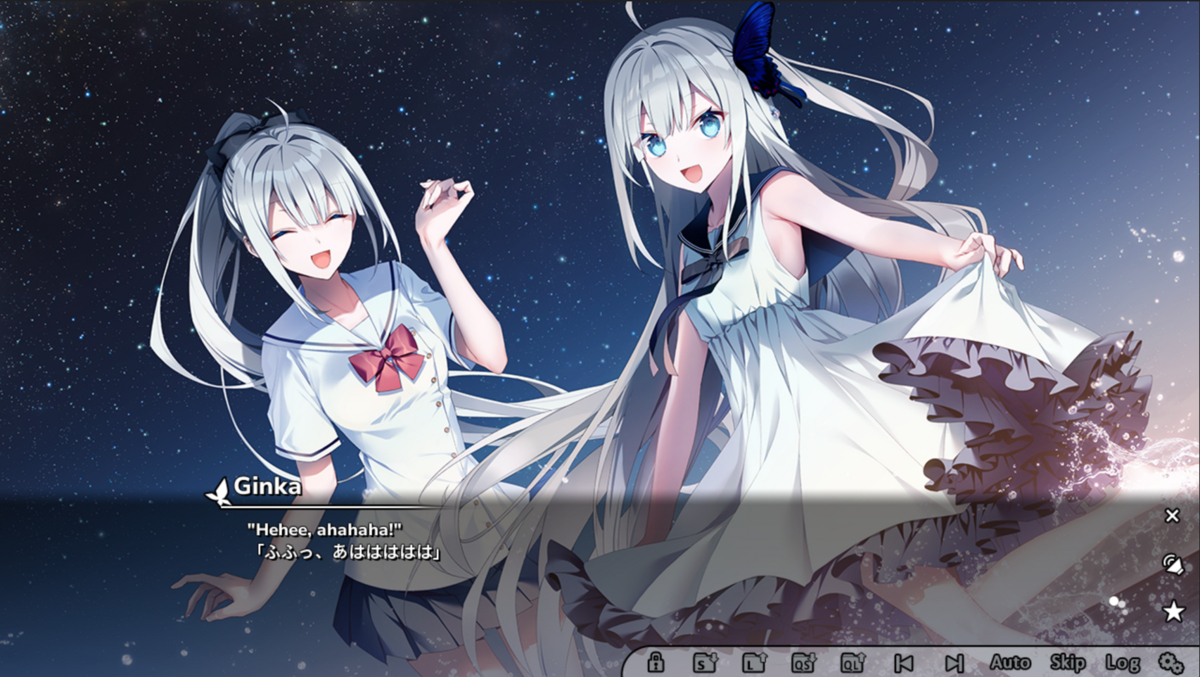
Task: Click the lock icon in bottom toolbar
Action: pos(656,662)
